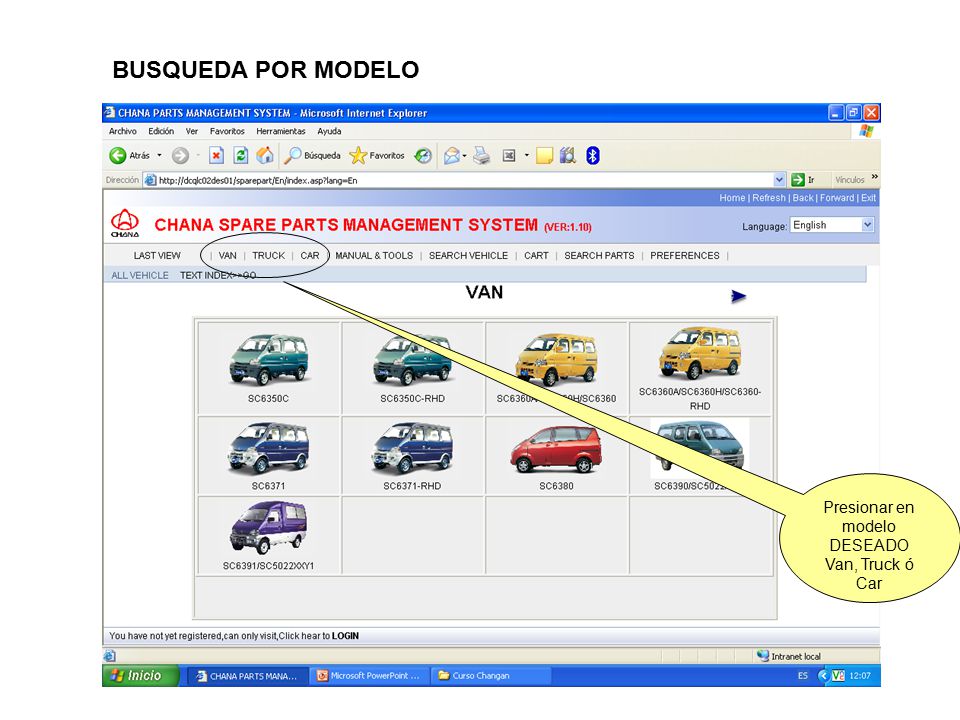Screen dimensions: 960x720
Task: Open MANUAL & TOOLS section
Action: coord(374,255)
